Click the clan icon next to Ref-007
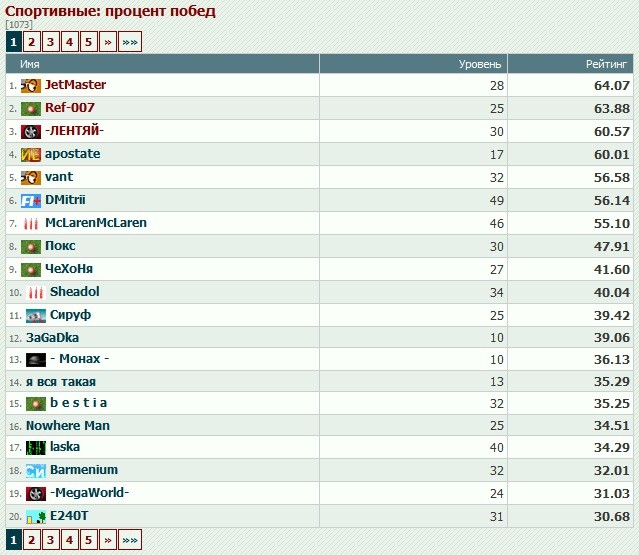639x555 pixels. pyautogui.click(x=31, y=108)
